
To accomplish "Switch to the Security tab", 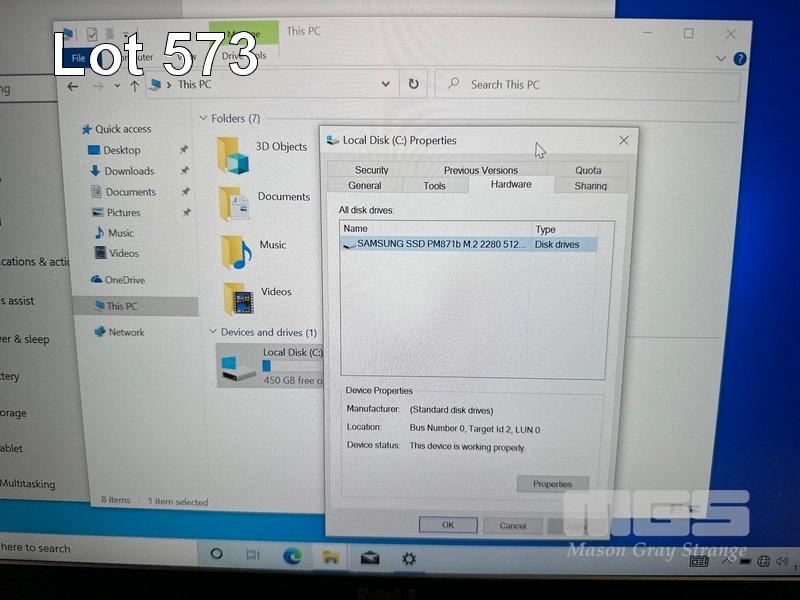I will 371,170.
